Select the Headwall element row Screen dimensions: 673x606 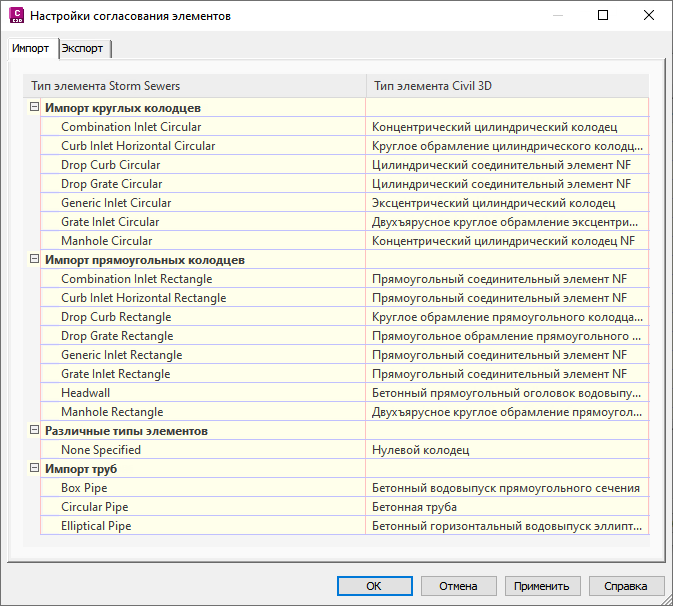pos(85,393)
